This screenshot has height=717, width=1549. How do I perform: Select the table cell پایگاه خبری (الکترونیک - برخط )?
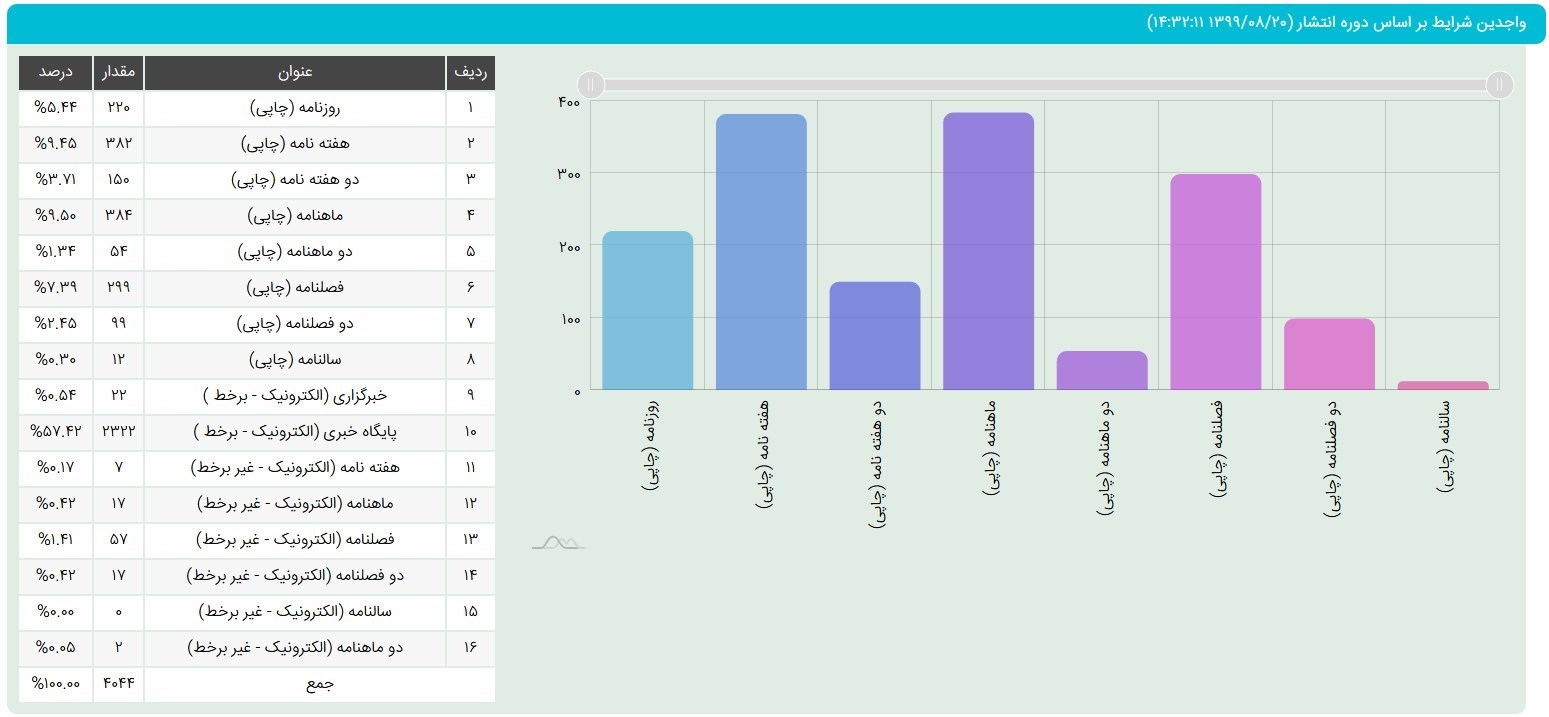295,432
